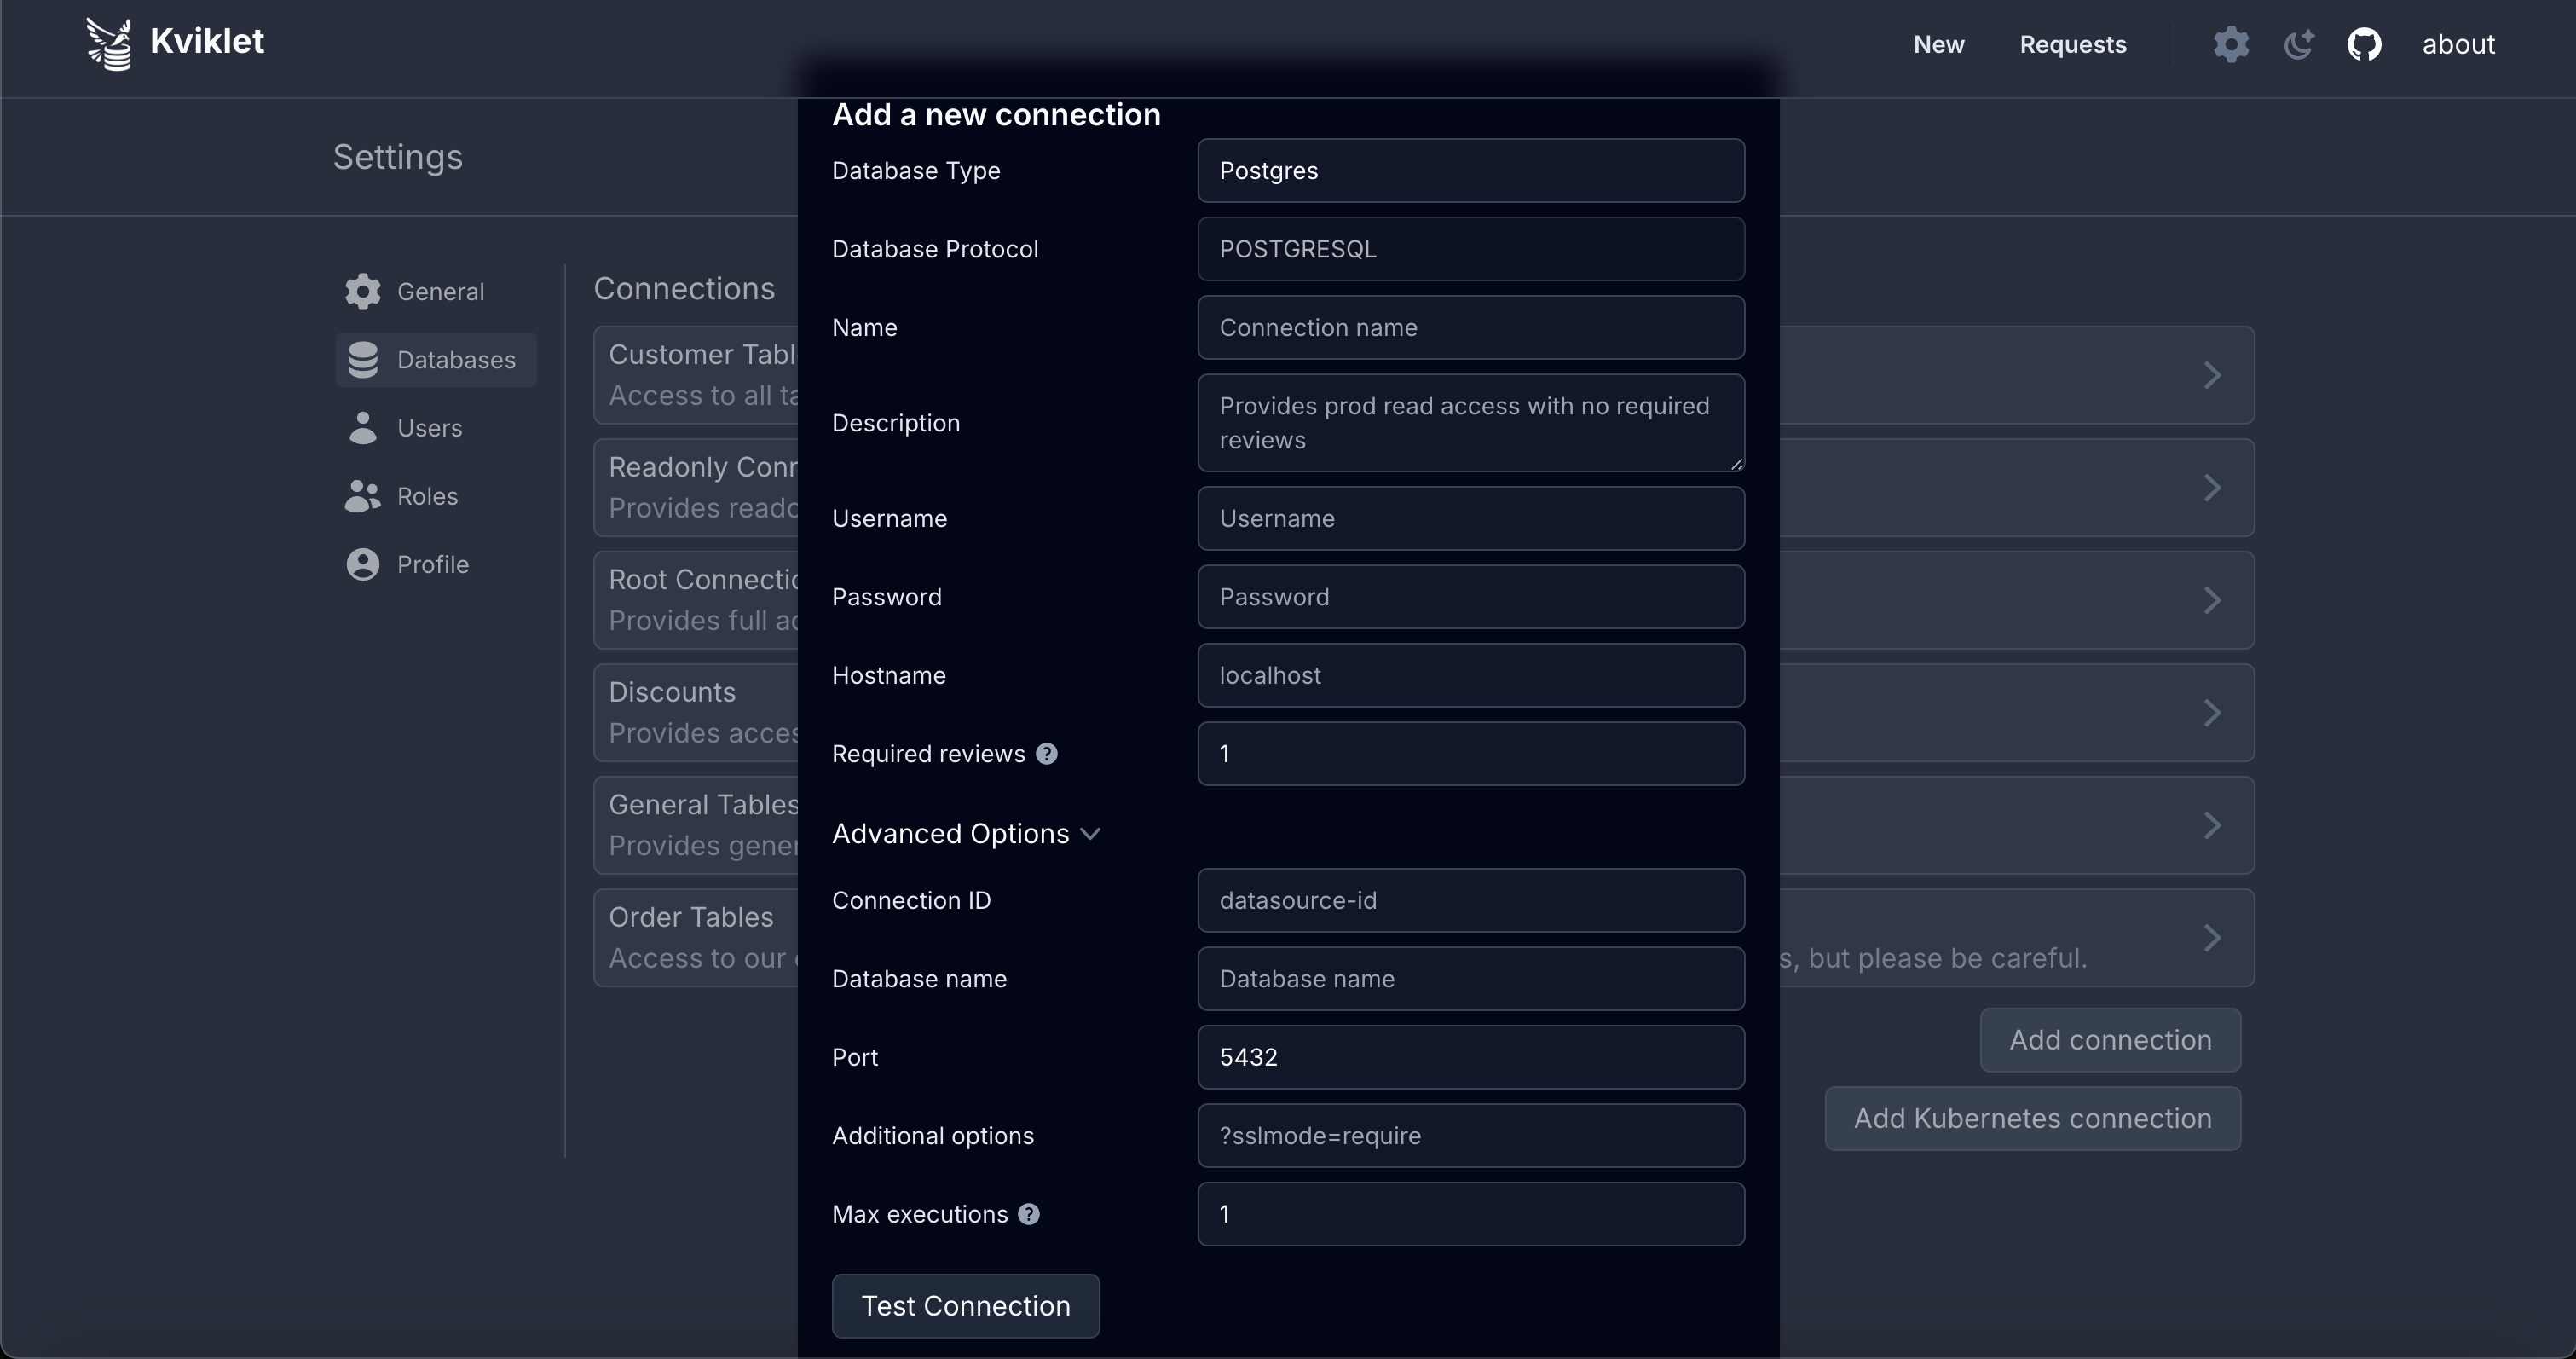
Task: Click the Discounts connection title
Action: tap(672, 692)
